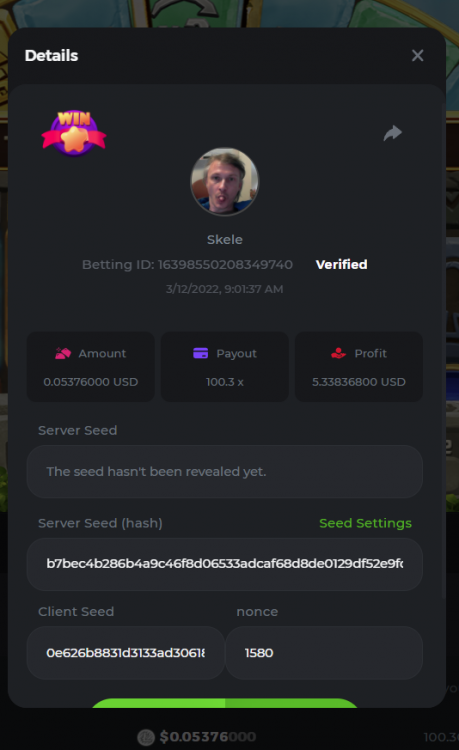Click the share arrow icon
Viewport: 459px width, 750px height.
(x=393, y=133)
